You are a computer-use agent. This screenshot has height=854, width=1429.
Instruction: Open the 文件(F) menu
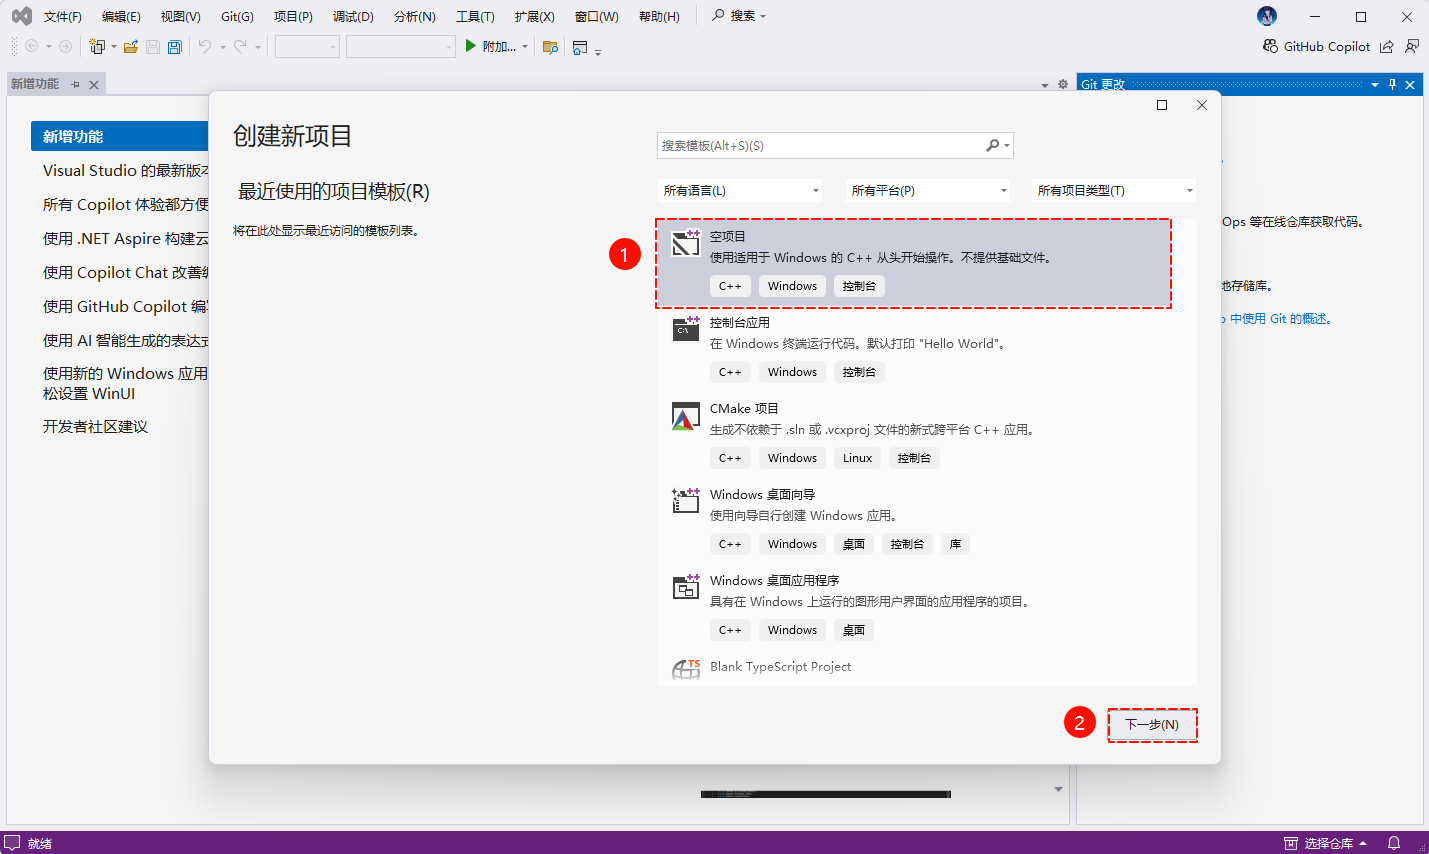tap(62, 17)
